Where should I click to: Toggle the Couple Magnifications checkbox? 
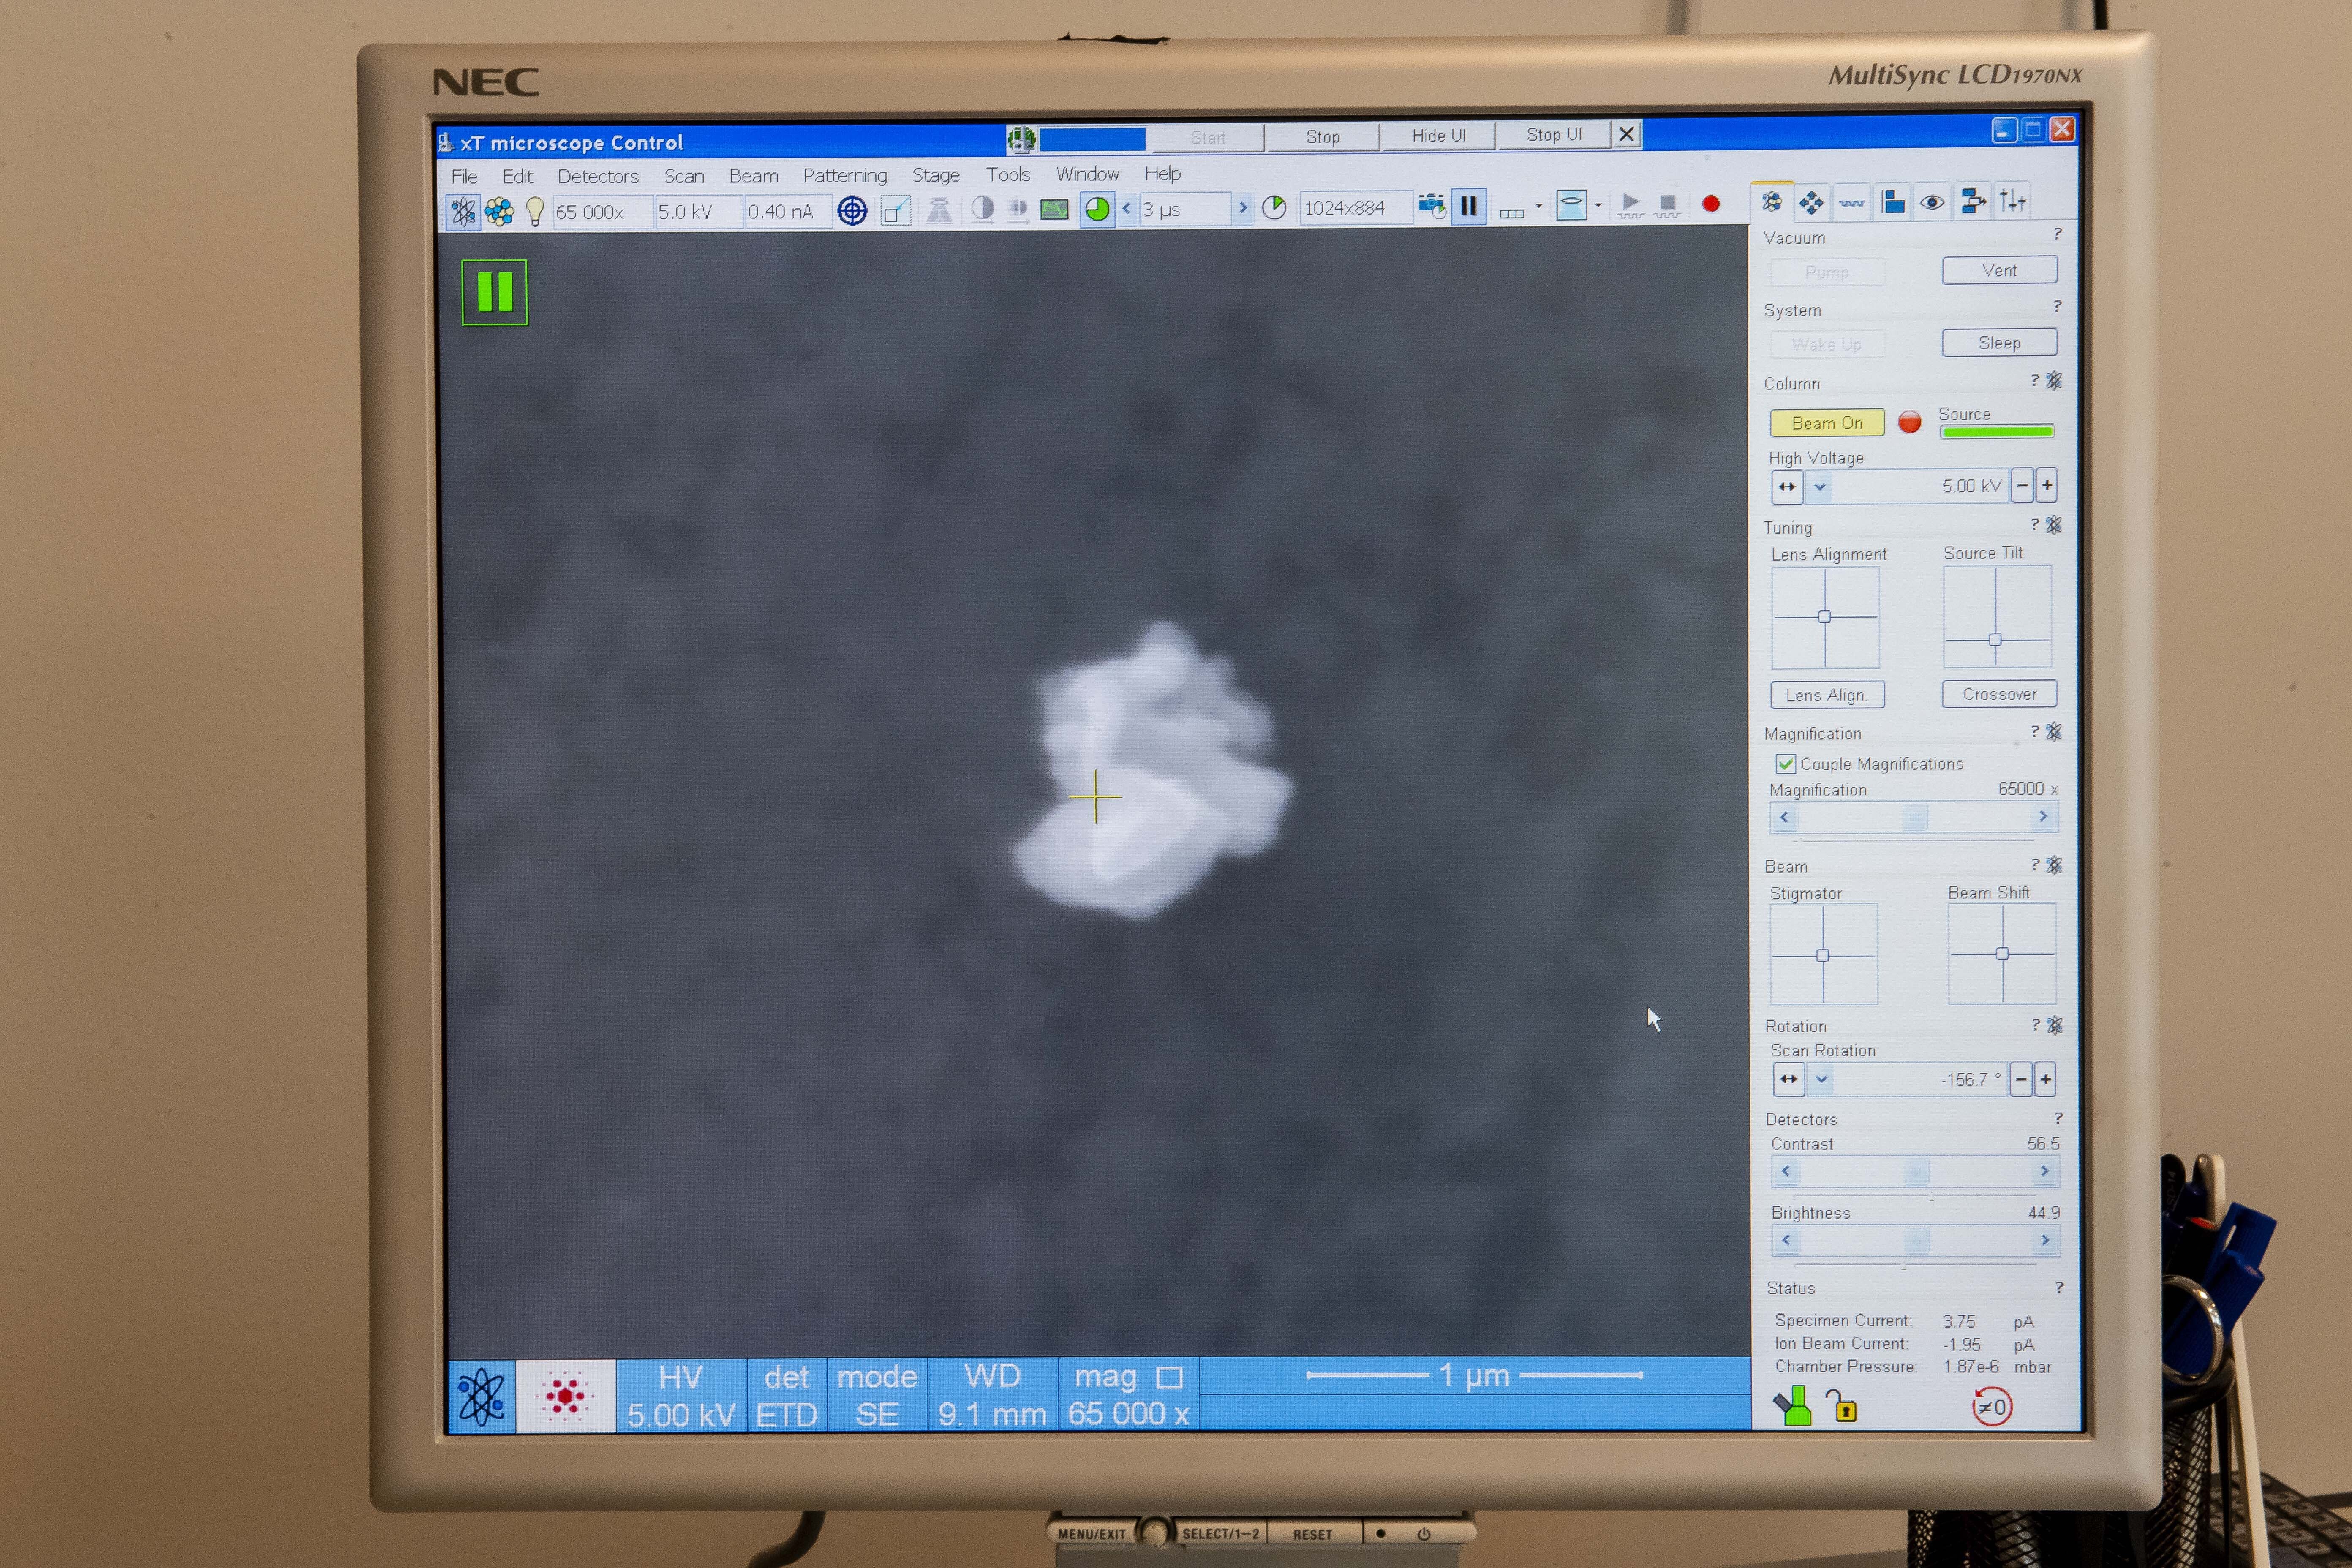(1785, 764)
